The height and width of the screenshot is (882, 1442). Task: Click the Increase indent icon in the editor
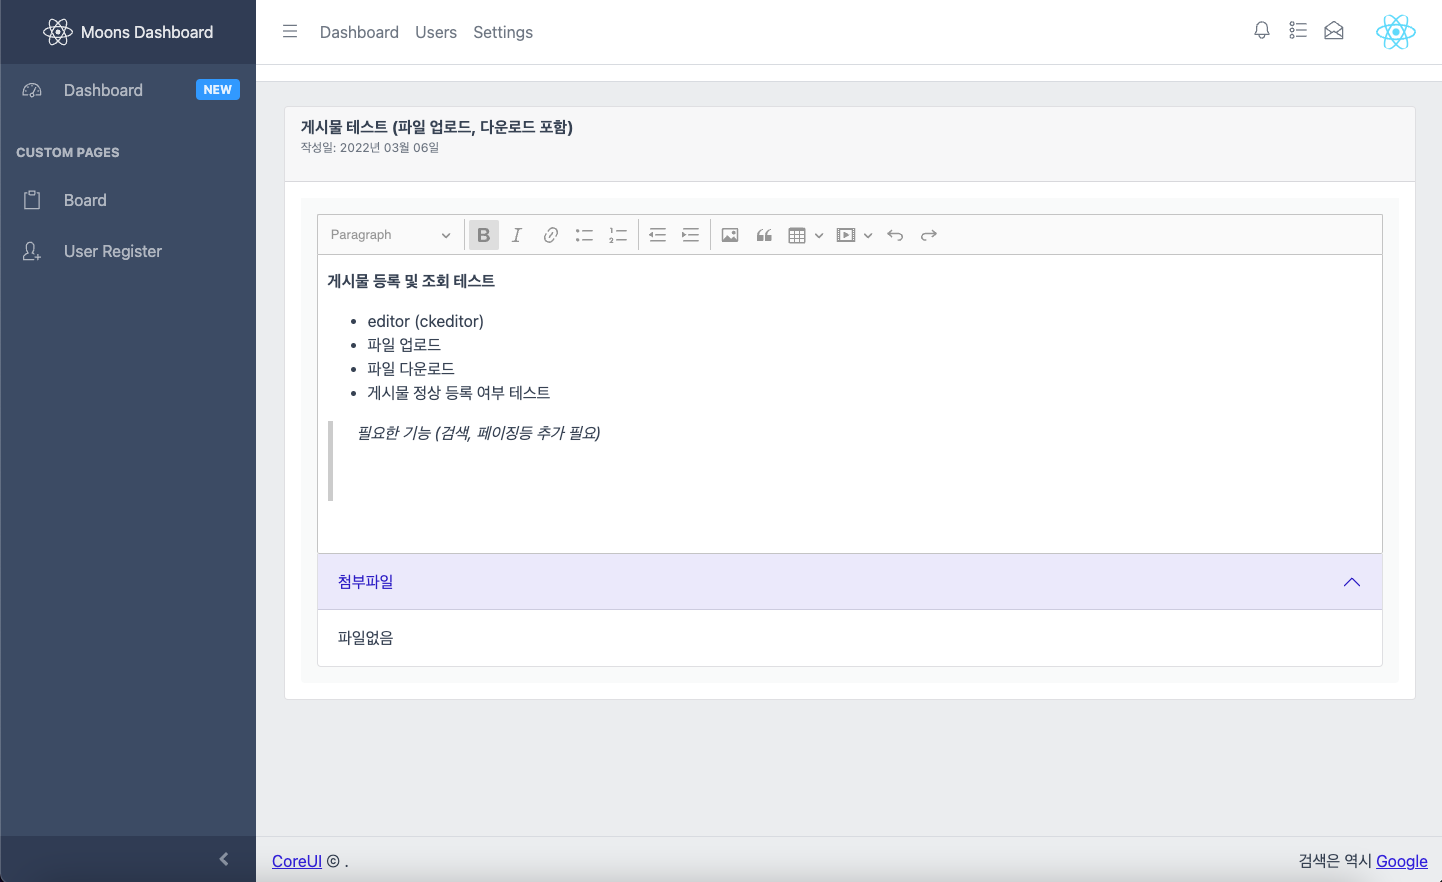[690, 234]
